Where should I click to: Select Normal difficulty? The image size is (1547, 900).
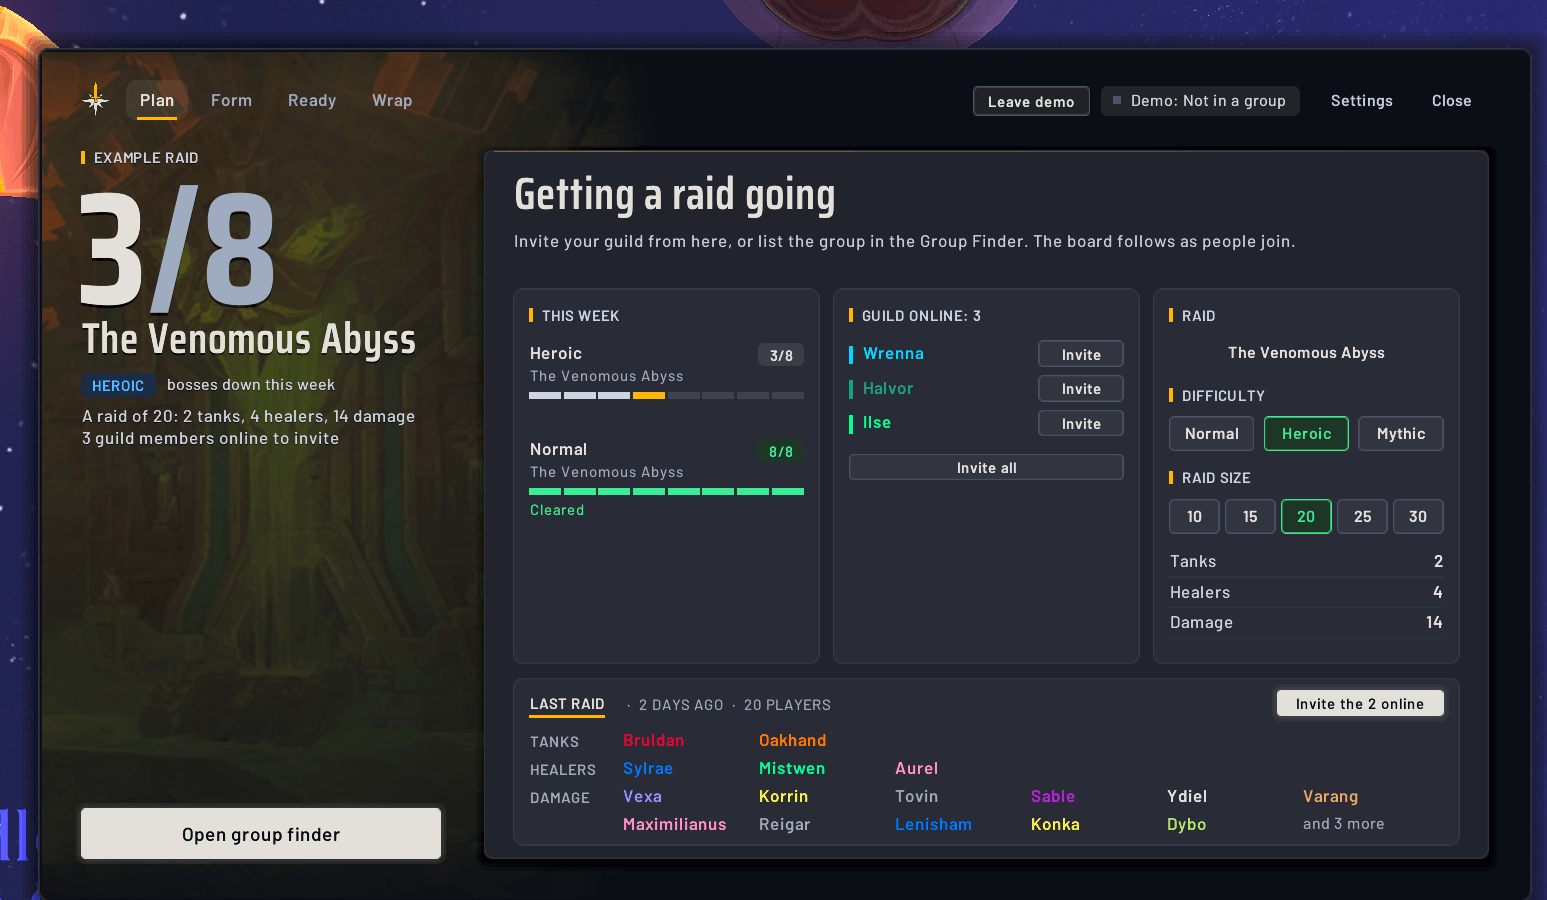click(1211, 433)
